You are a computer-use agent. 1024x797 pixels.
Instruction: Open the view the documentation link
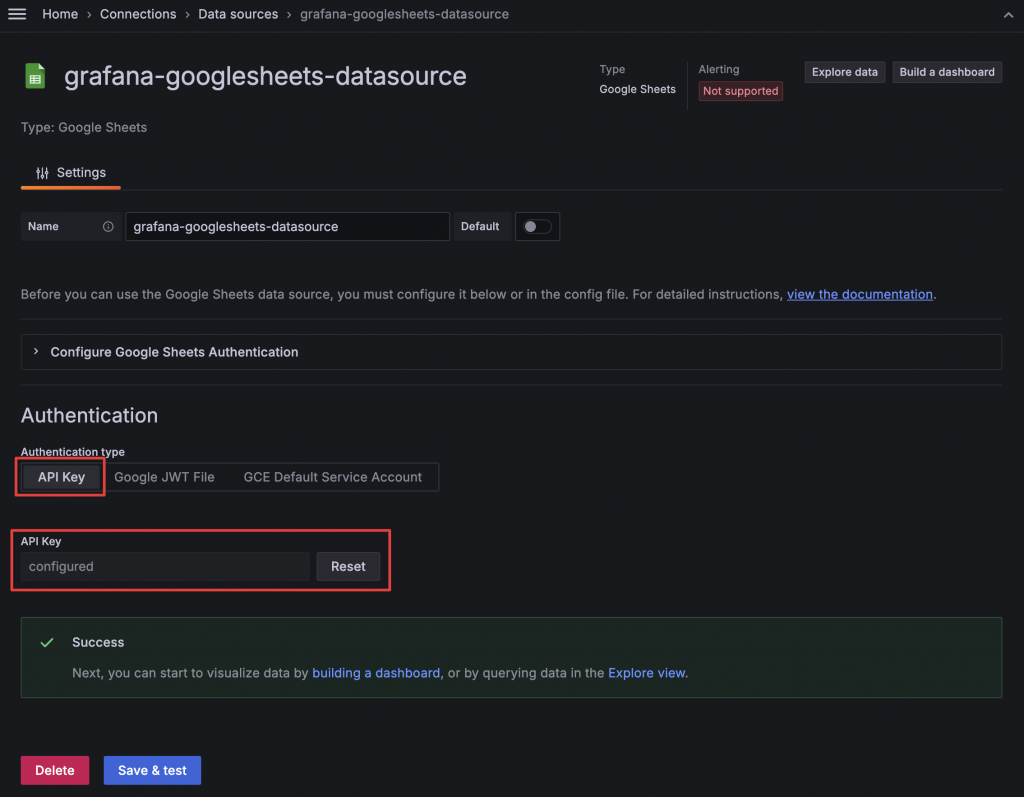pyautogui.click(x=860, y=294)
